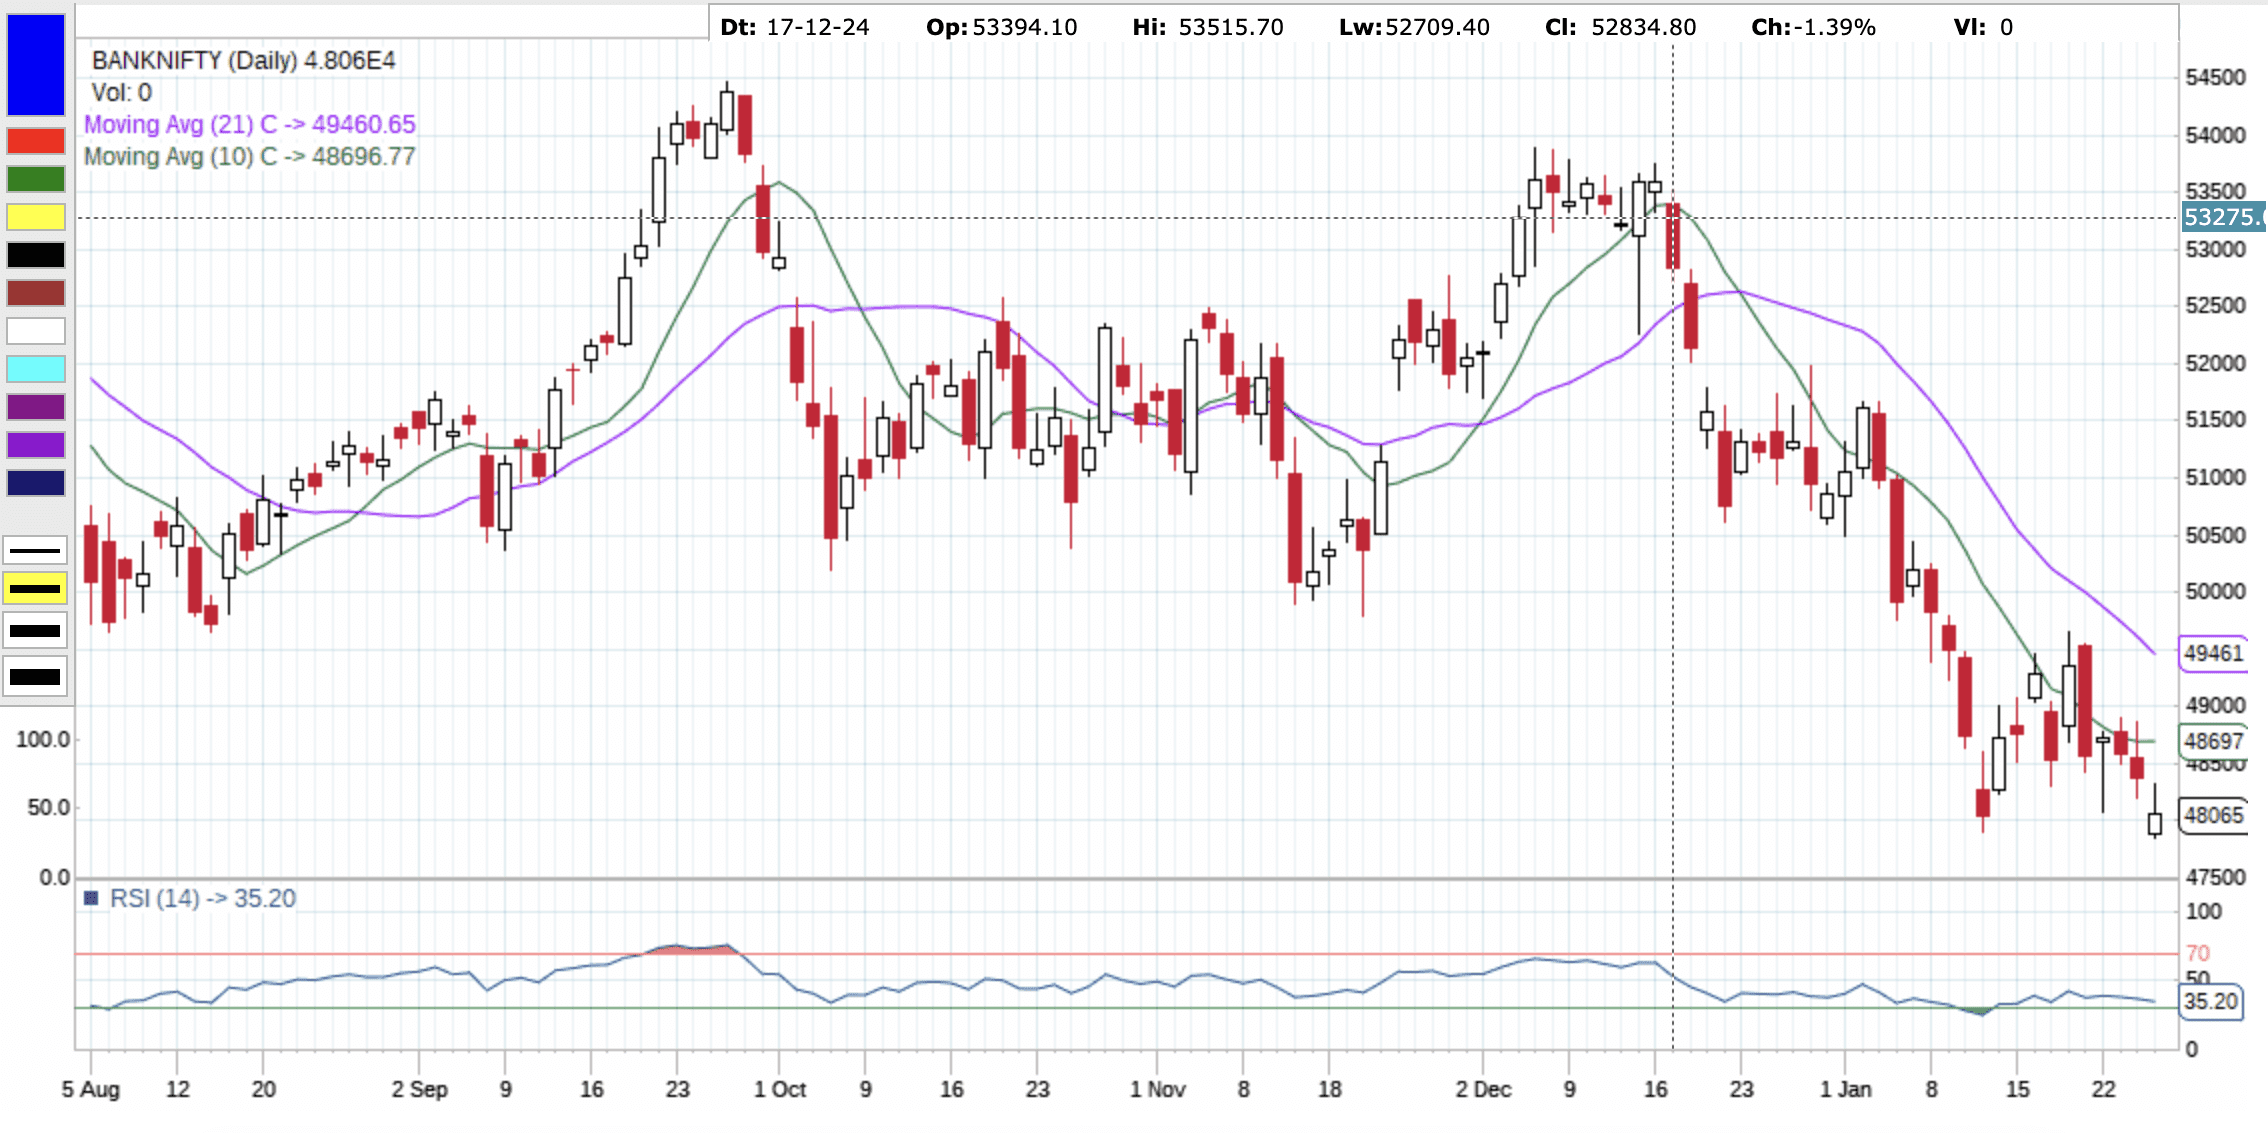Pick the cyan color swatch
The width and height of the screenshot is (2268, 1133).
(x=36, y=369)
